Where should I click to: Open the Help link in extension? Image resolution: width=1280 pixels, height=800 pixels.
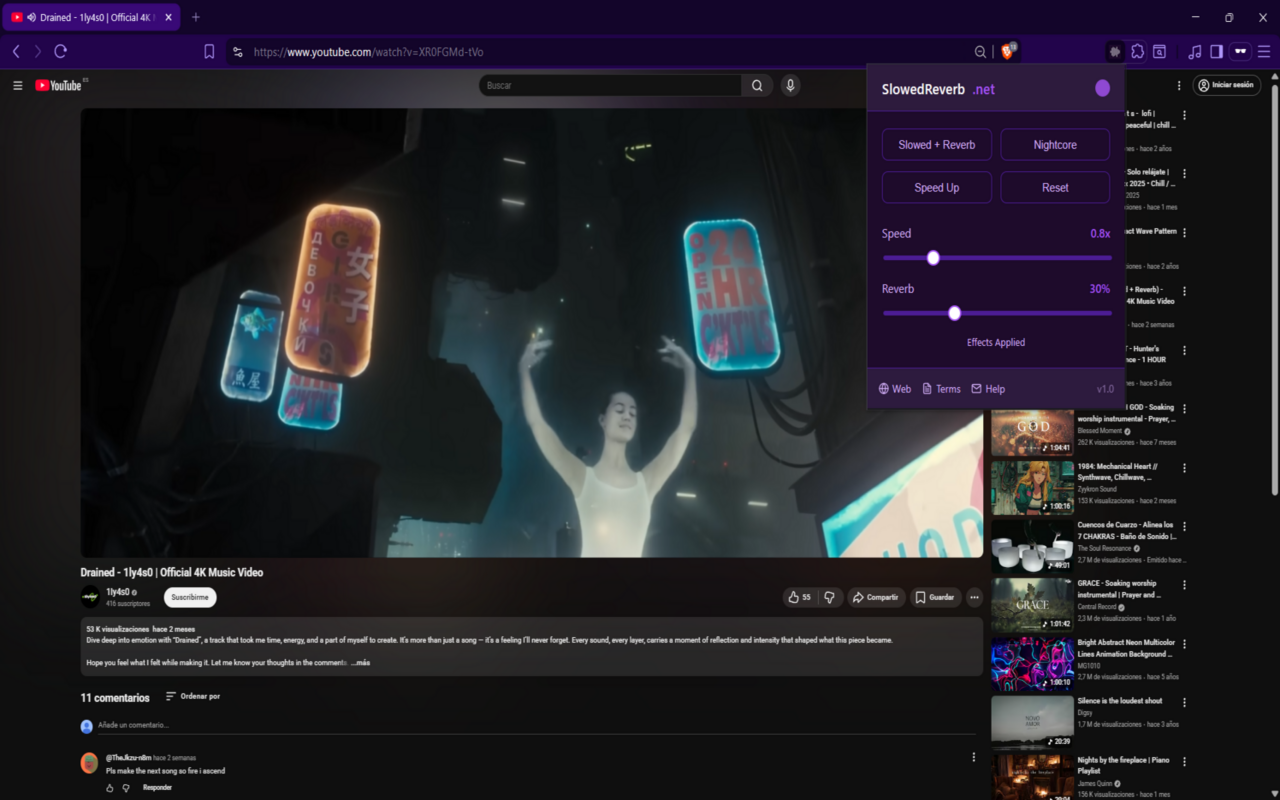click(x=988, y=389)
